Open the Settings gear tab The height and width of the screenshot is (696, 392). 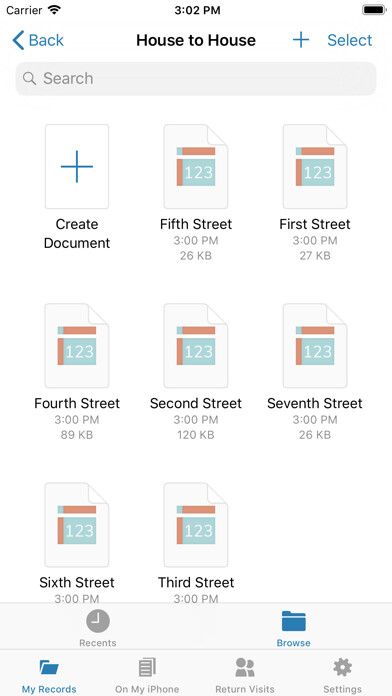pos(342,675)
